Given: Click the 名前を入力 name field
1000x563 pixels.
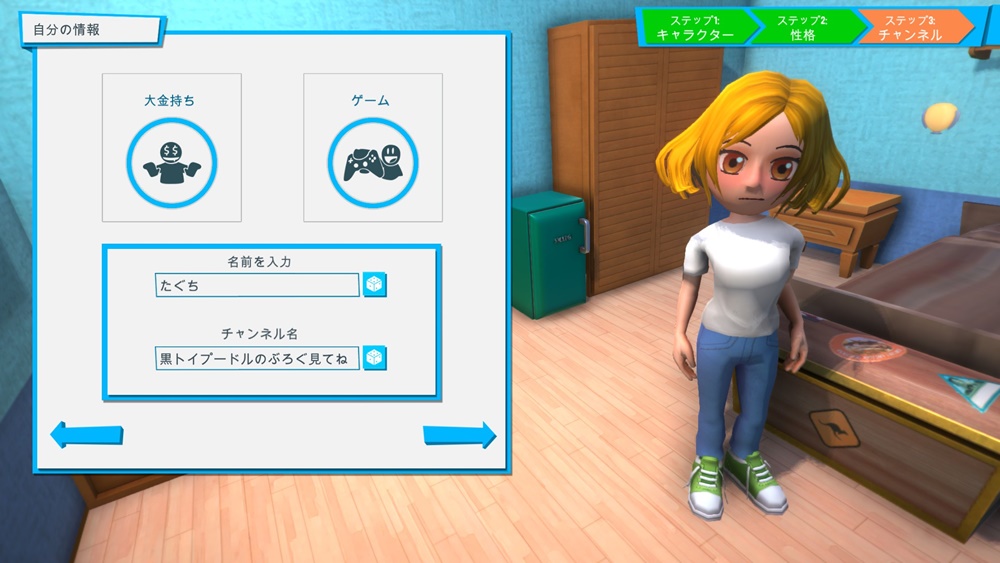Looking at the screenshot, I should pyautogui.click(x=257, y=285).
